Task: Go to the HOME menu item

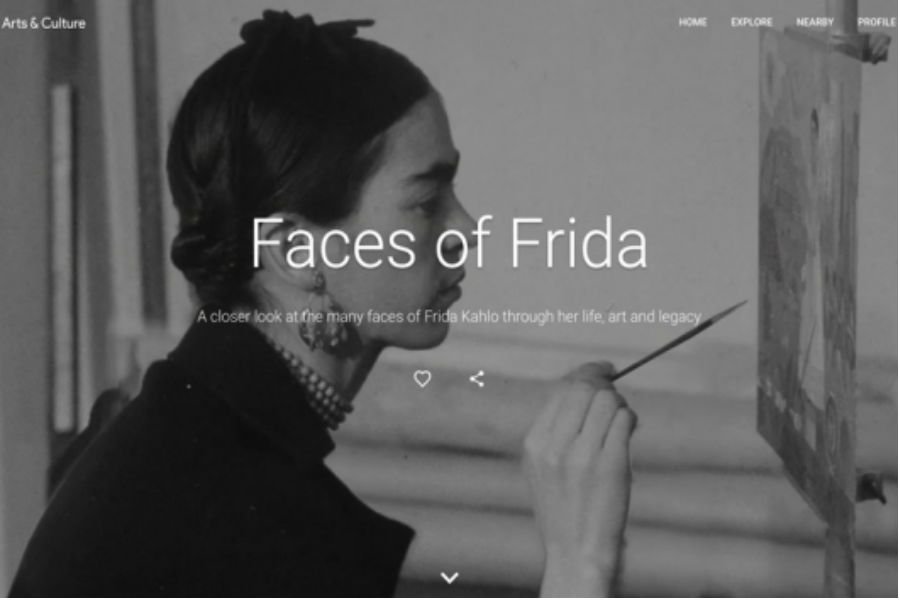Action: [692, 22]
